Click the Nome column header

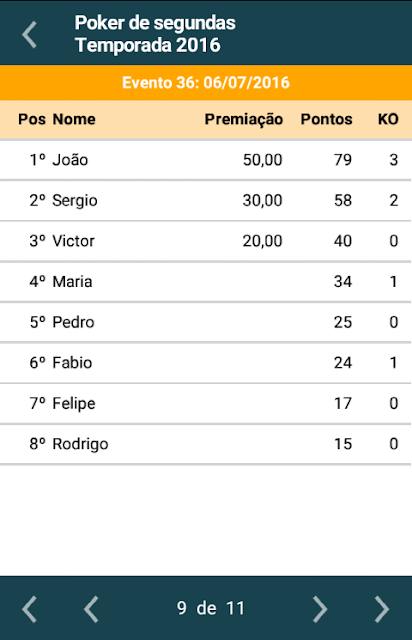click(74, 119)
